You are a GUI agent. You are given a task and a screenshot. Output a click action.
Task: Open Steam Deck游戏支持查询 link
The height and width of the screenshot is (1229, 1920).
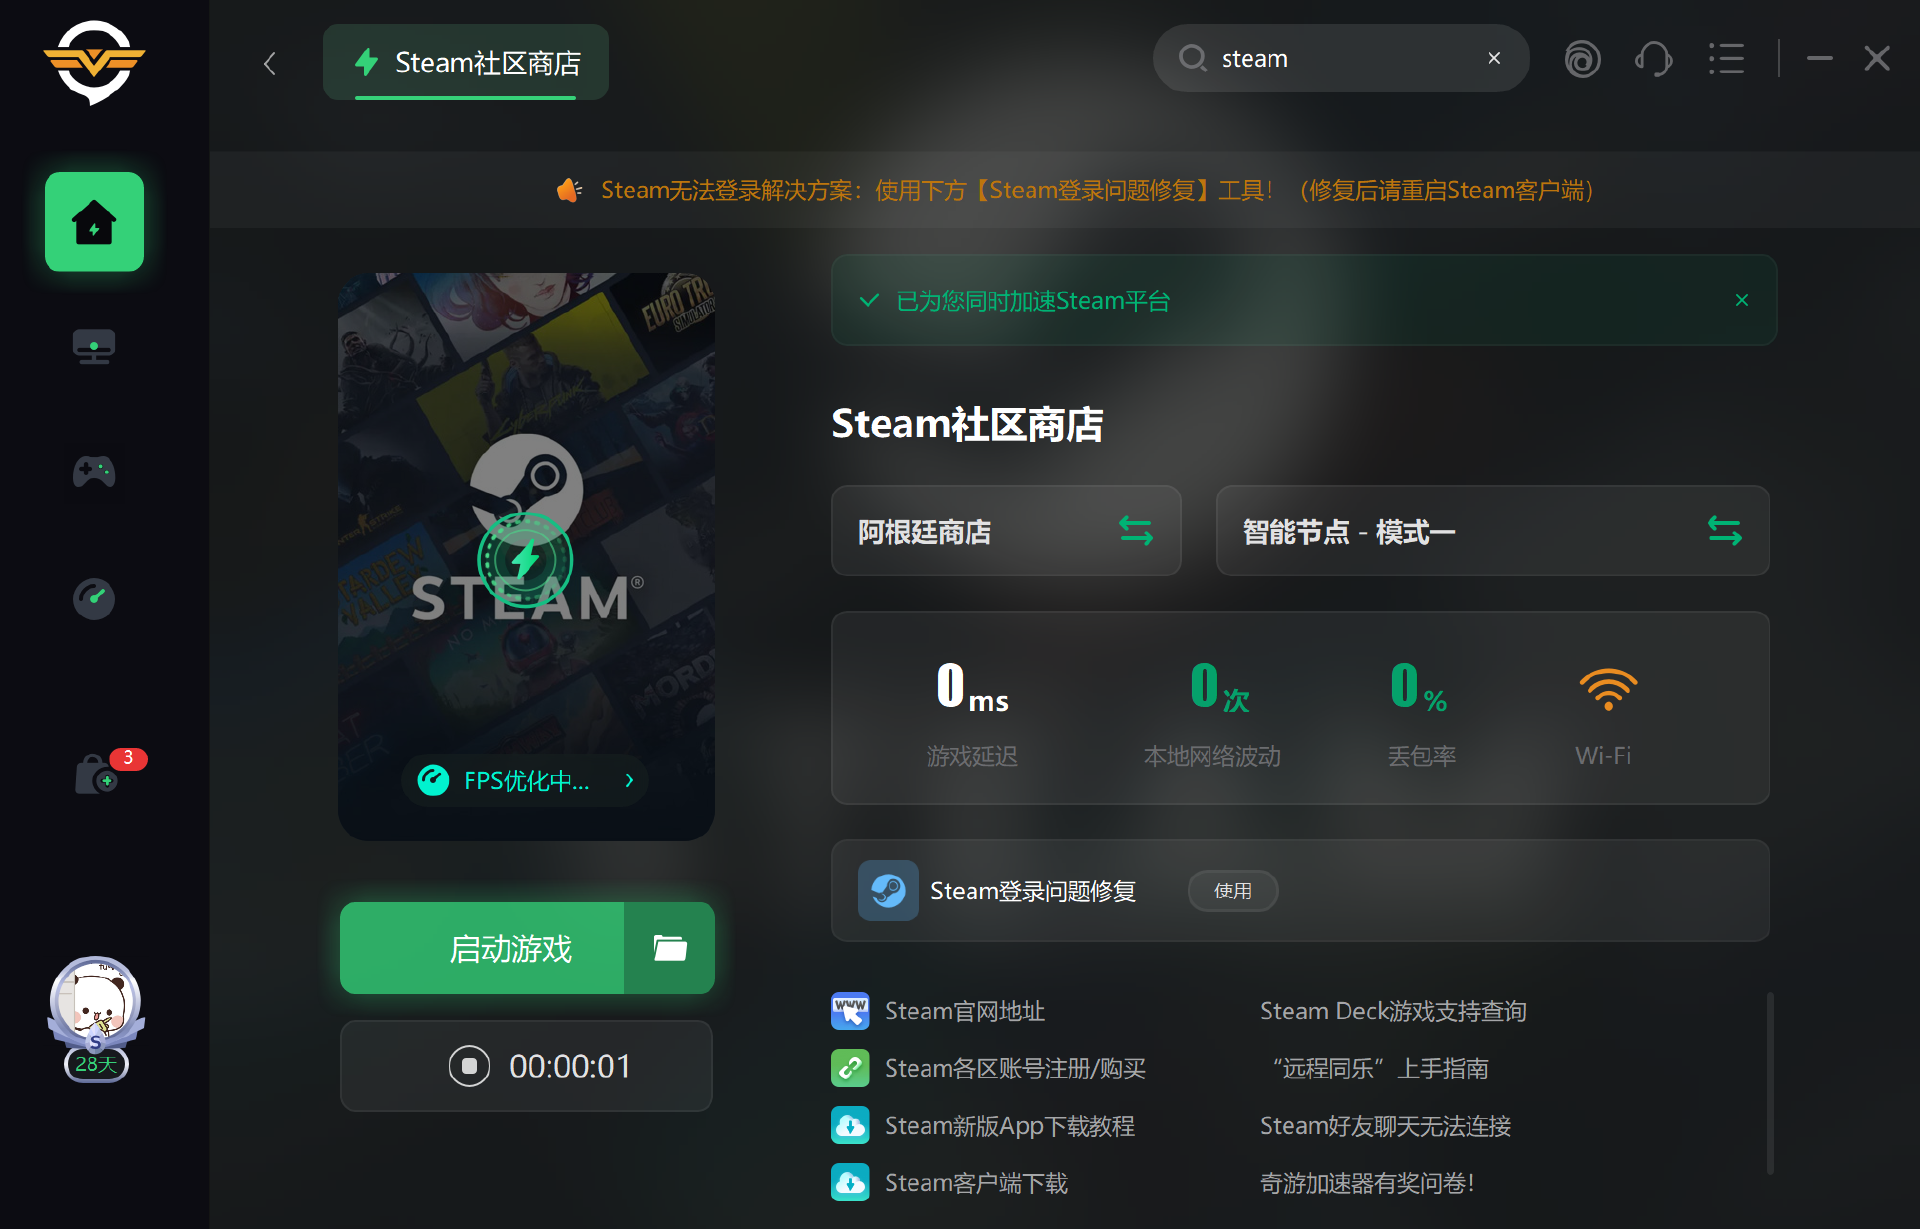tap(1393, 1011)
